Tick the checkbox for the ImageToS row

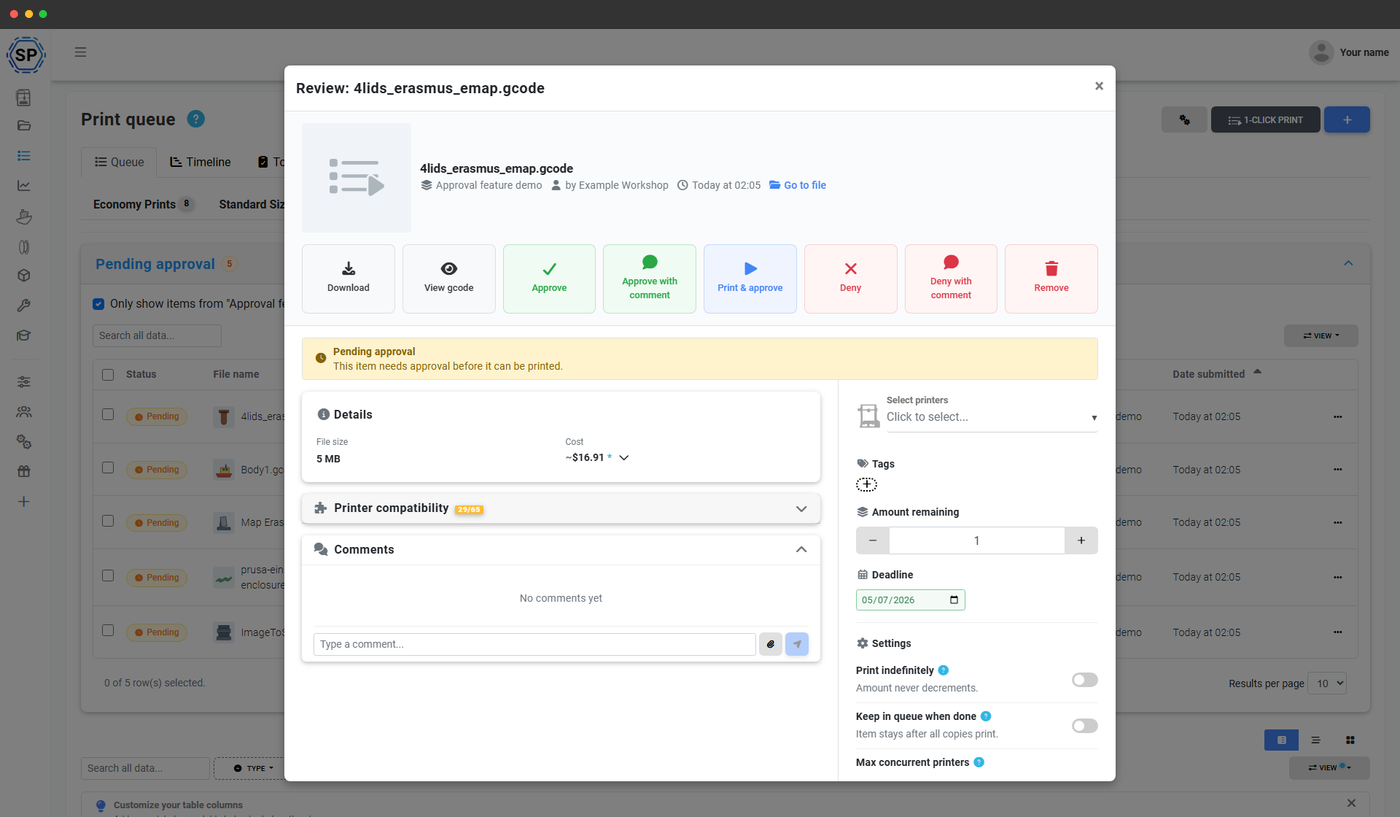click(x=108, y=631)
